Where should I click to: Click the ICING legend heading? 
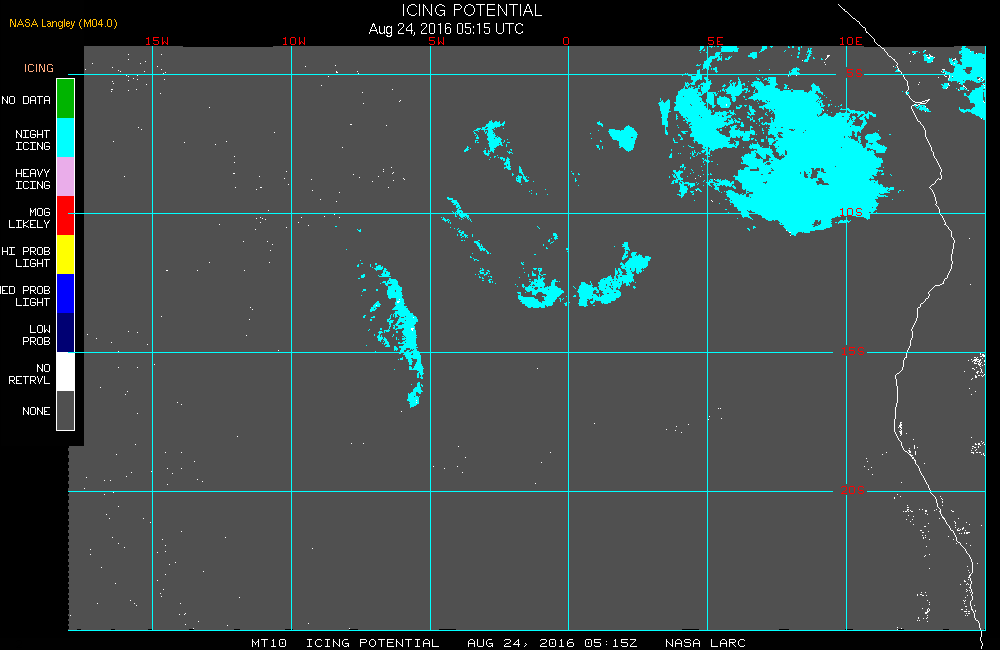click(39, 68)
